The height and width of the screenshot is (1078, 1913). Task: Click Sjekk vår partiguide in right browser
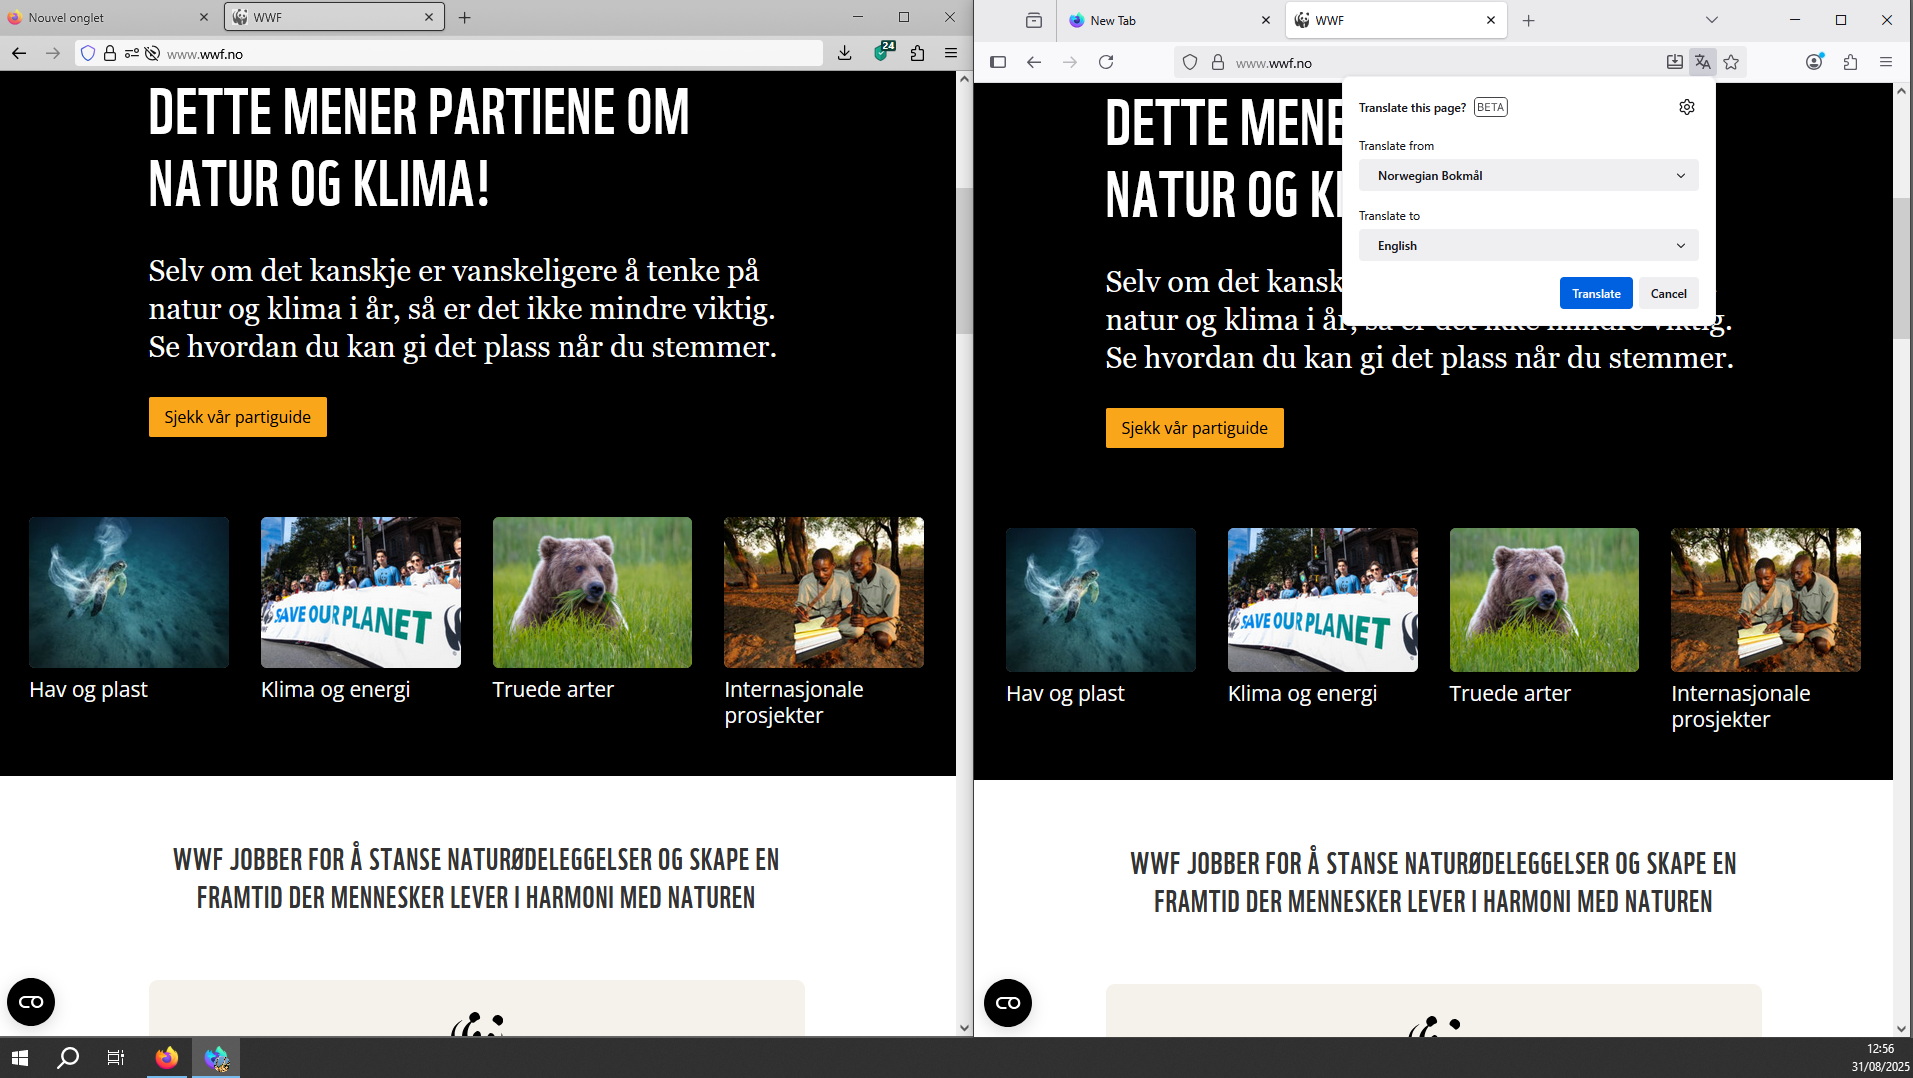(x=1194, y=428)
